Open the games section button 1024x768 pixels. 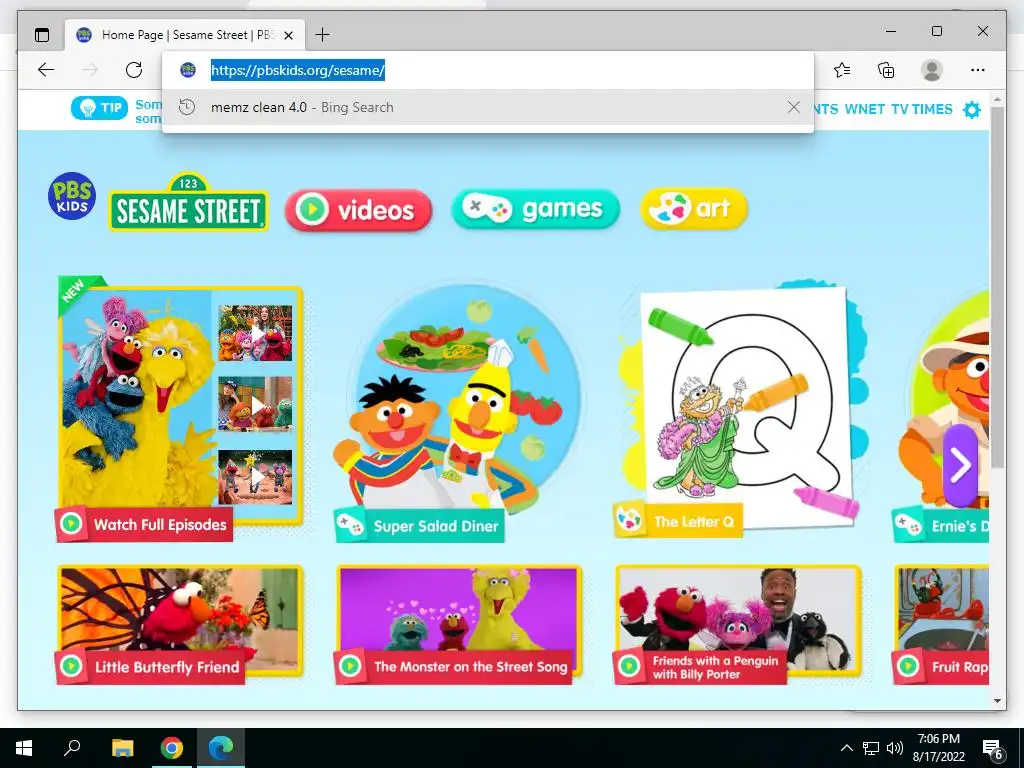[x=535, y=209]
